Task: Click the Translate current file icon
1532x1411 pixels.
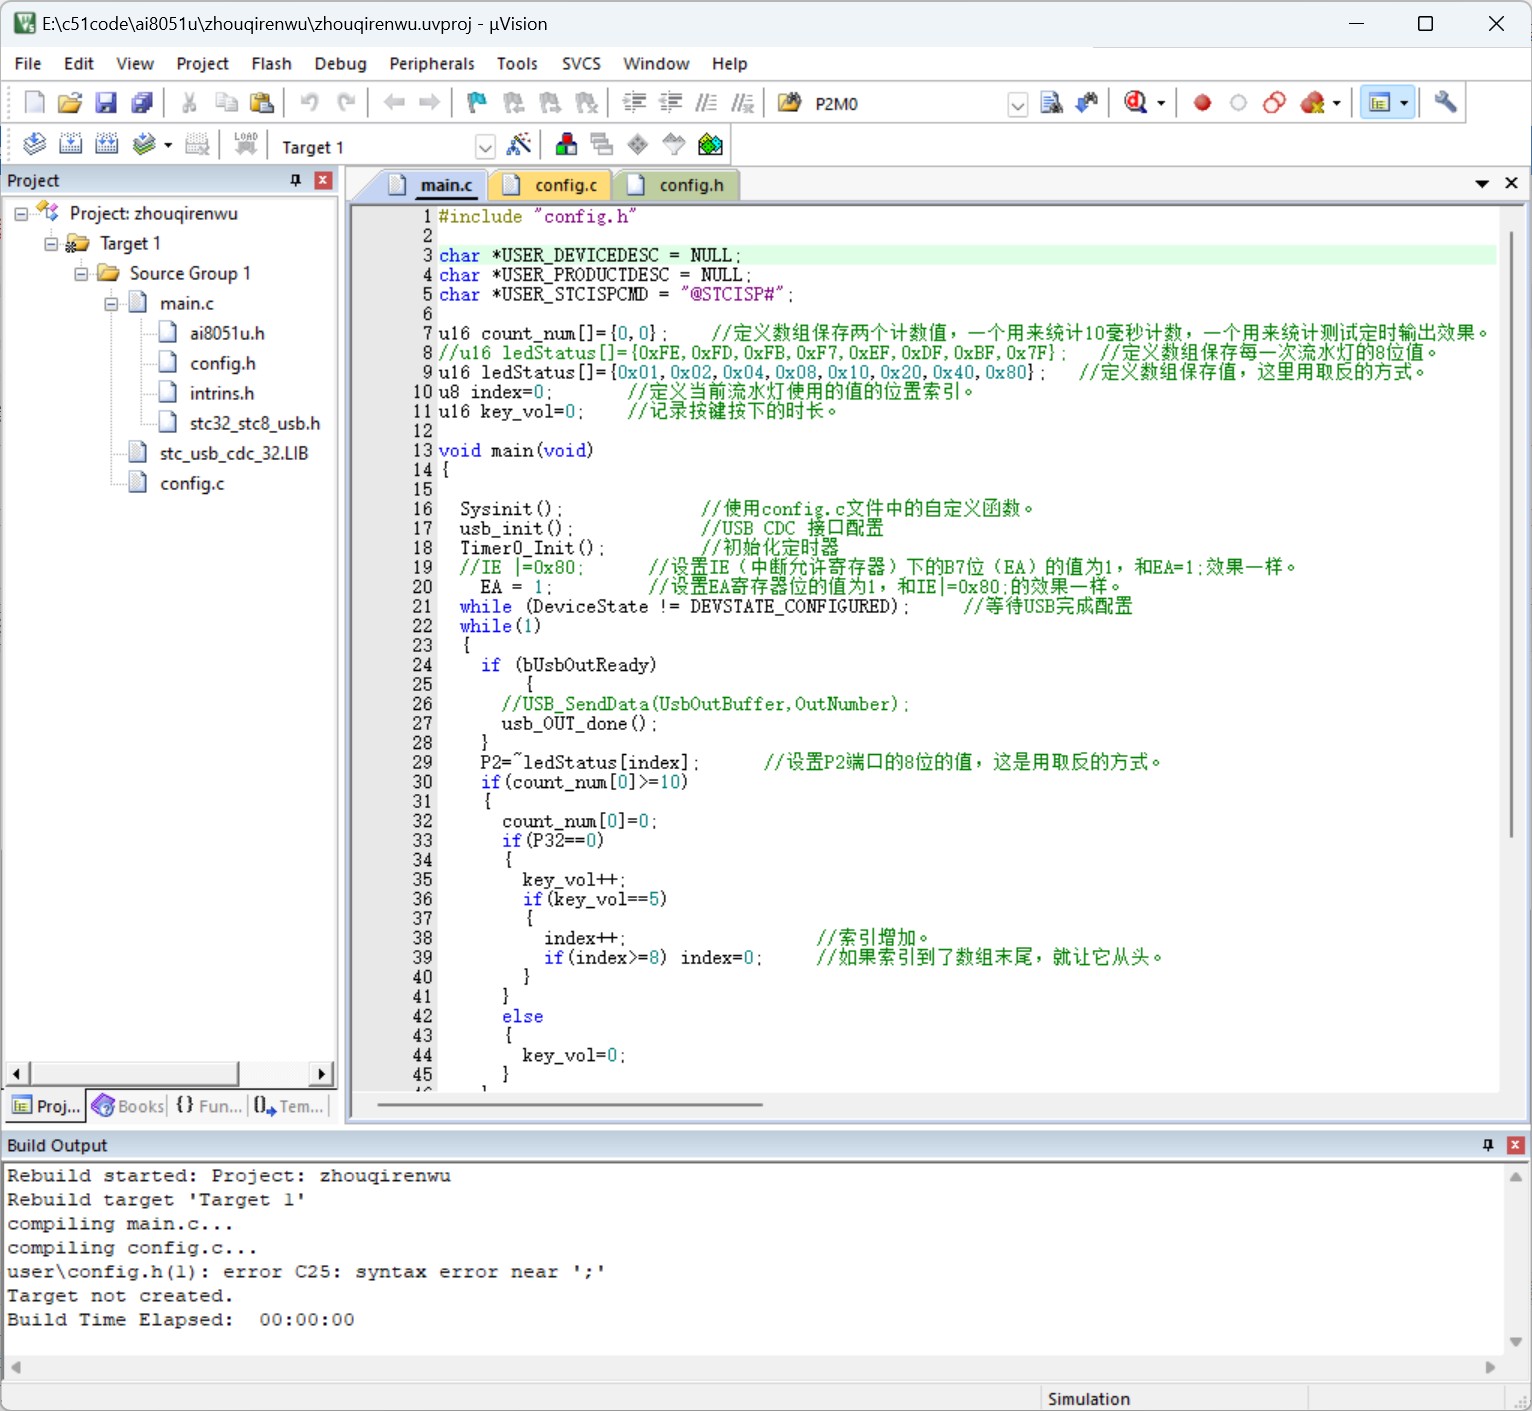Action: (34, 145)
